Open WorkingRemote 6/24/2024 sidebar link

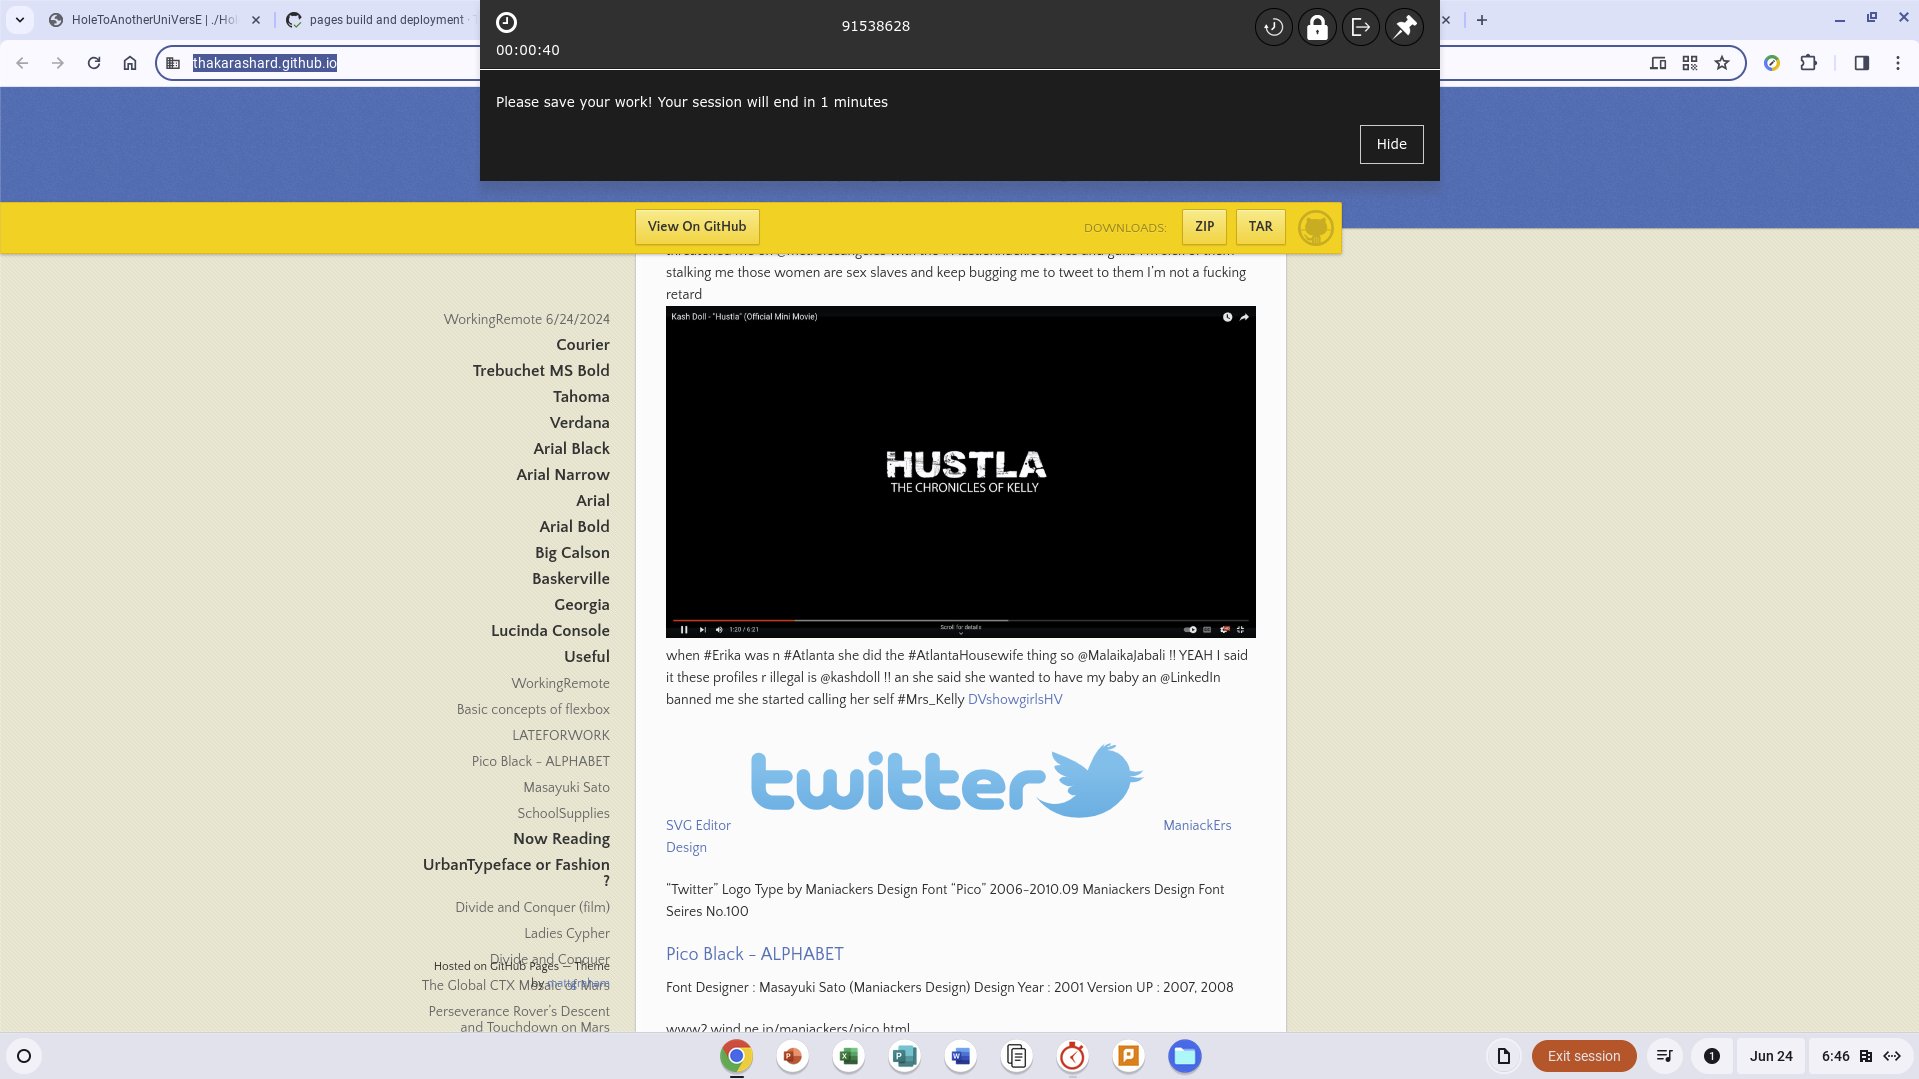click(x=526, y=319)
